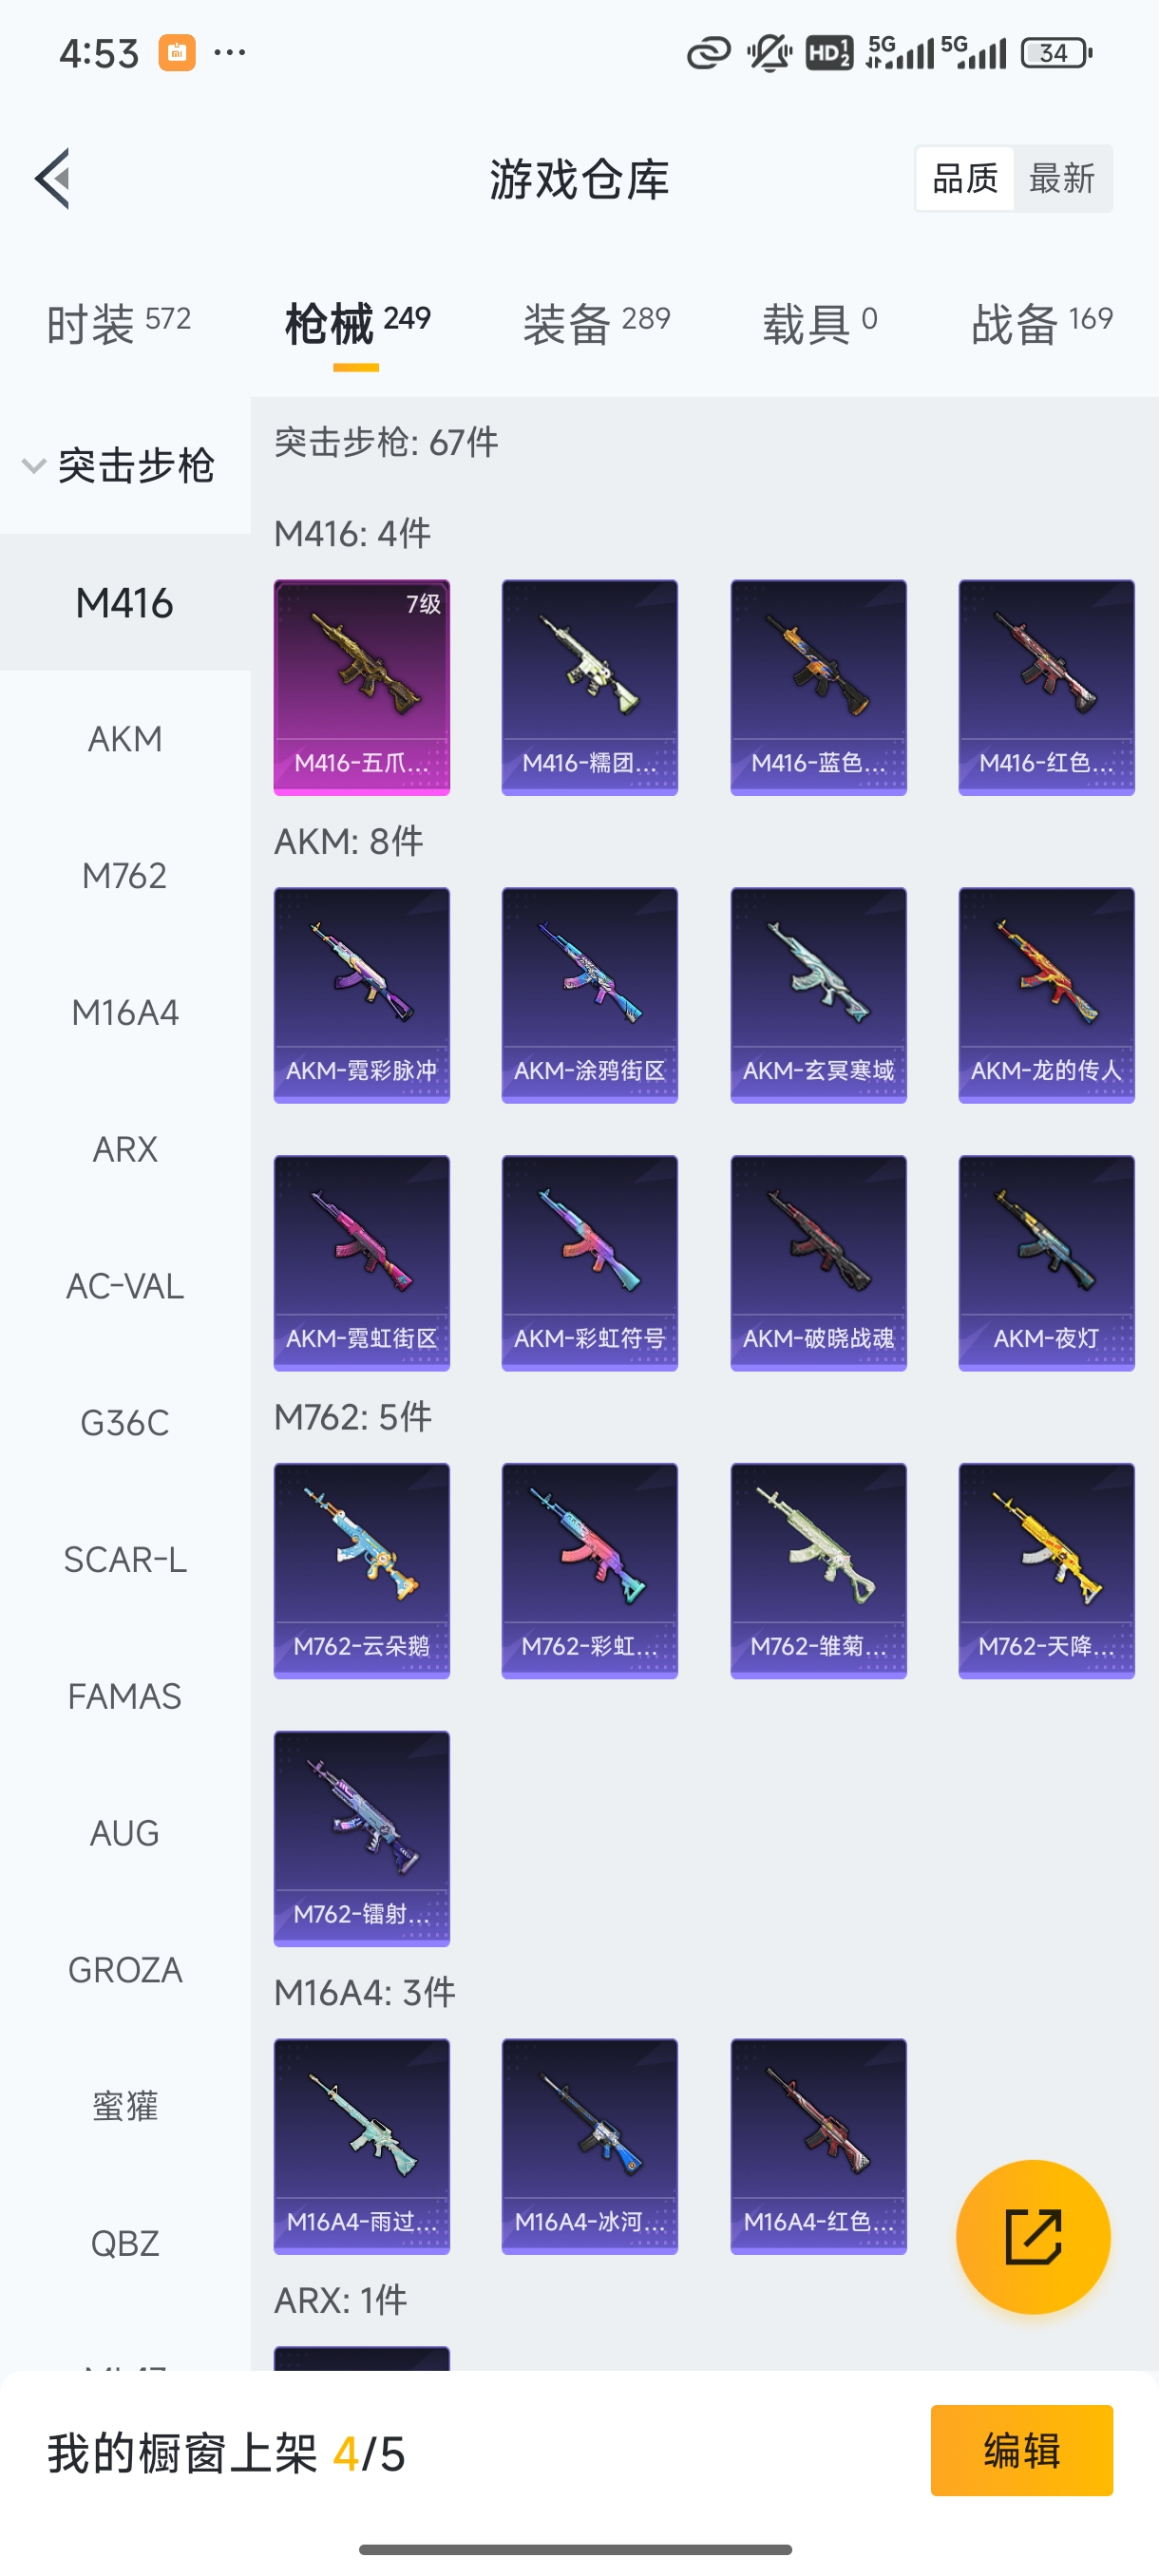Select the M762-天降 golden skin
This screenshot has height=2576, width=1159.
(x=1046, y=1571)
